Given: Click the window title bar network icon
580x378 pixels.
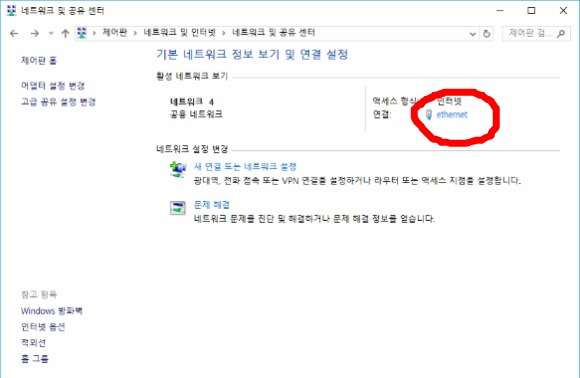Looking at the screenshot, I should (11, 10).
